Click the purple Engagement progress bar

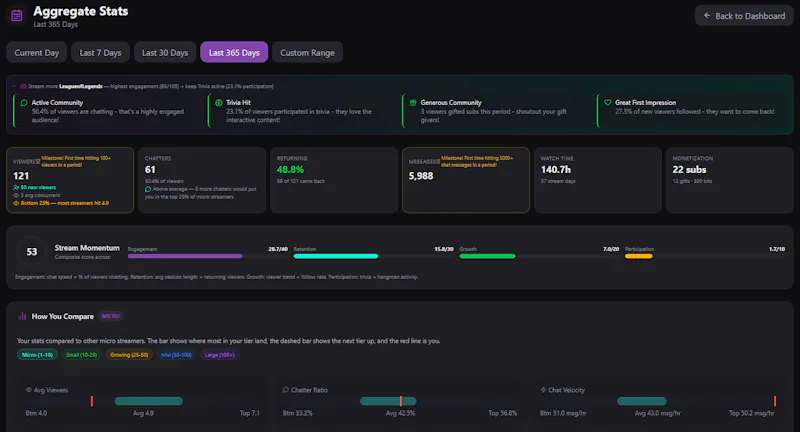click(185, 256)
